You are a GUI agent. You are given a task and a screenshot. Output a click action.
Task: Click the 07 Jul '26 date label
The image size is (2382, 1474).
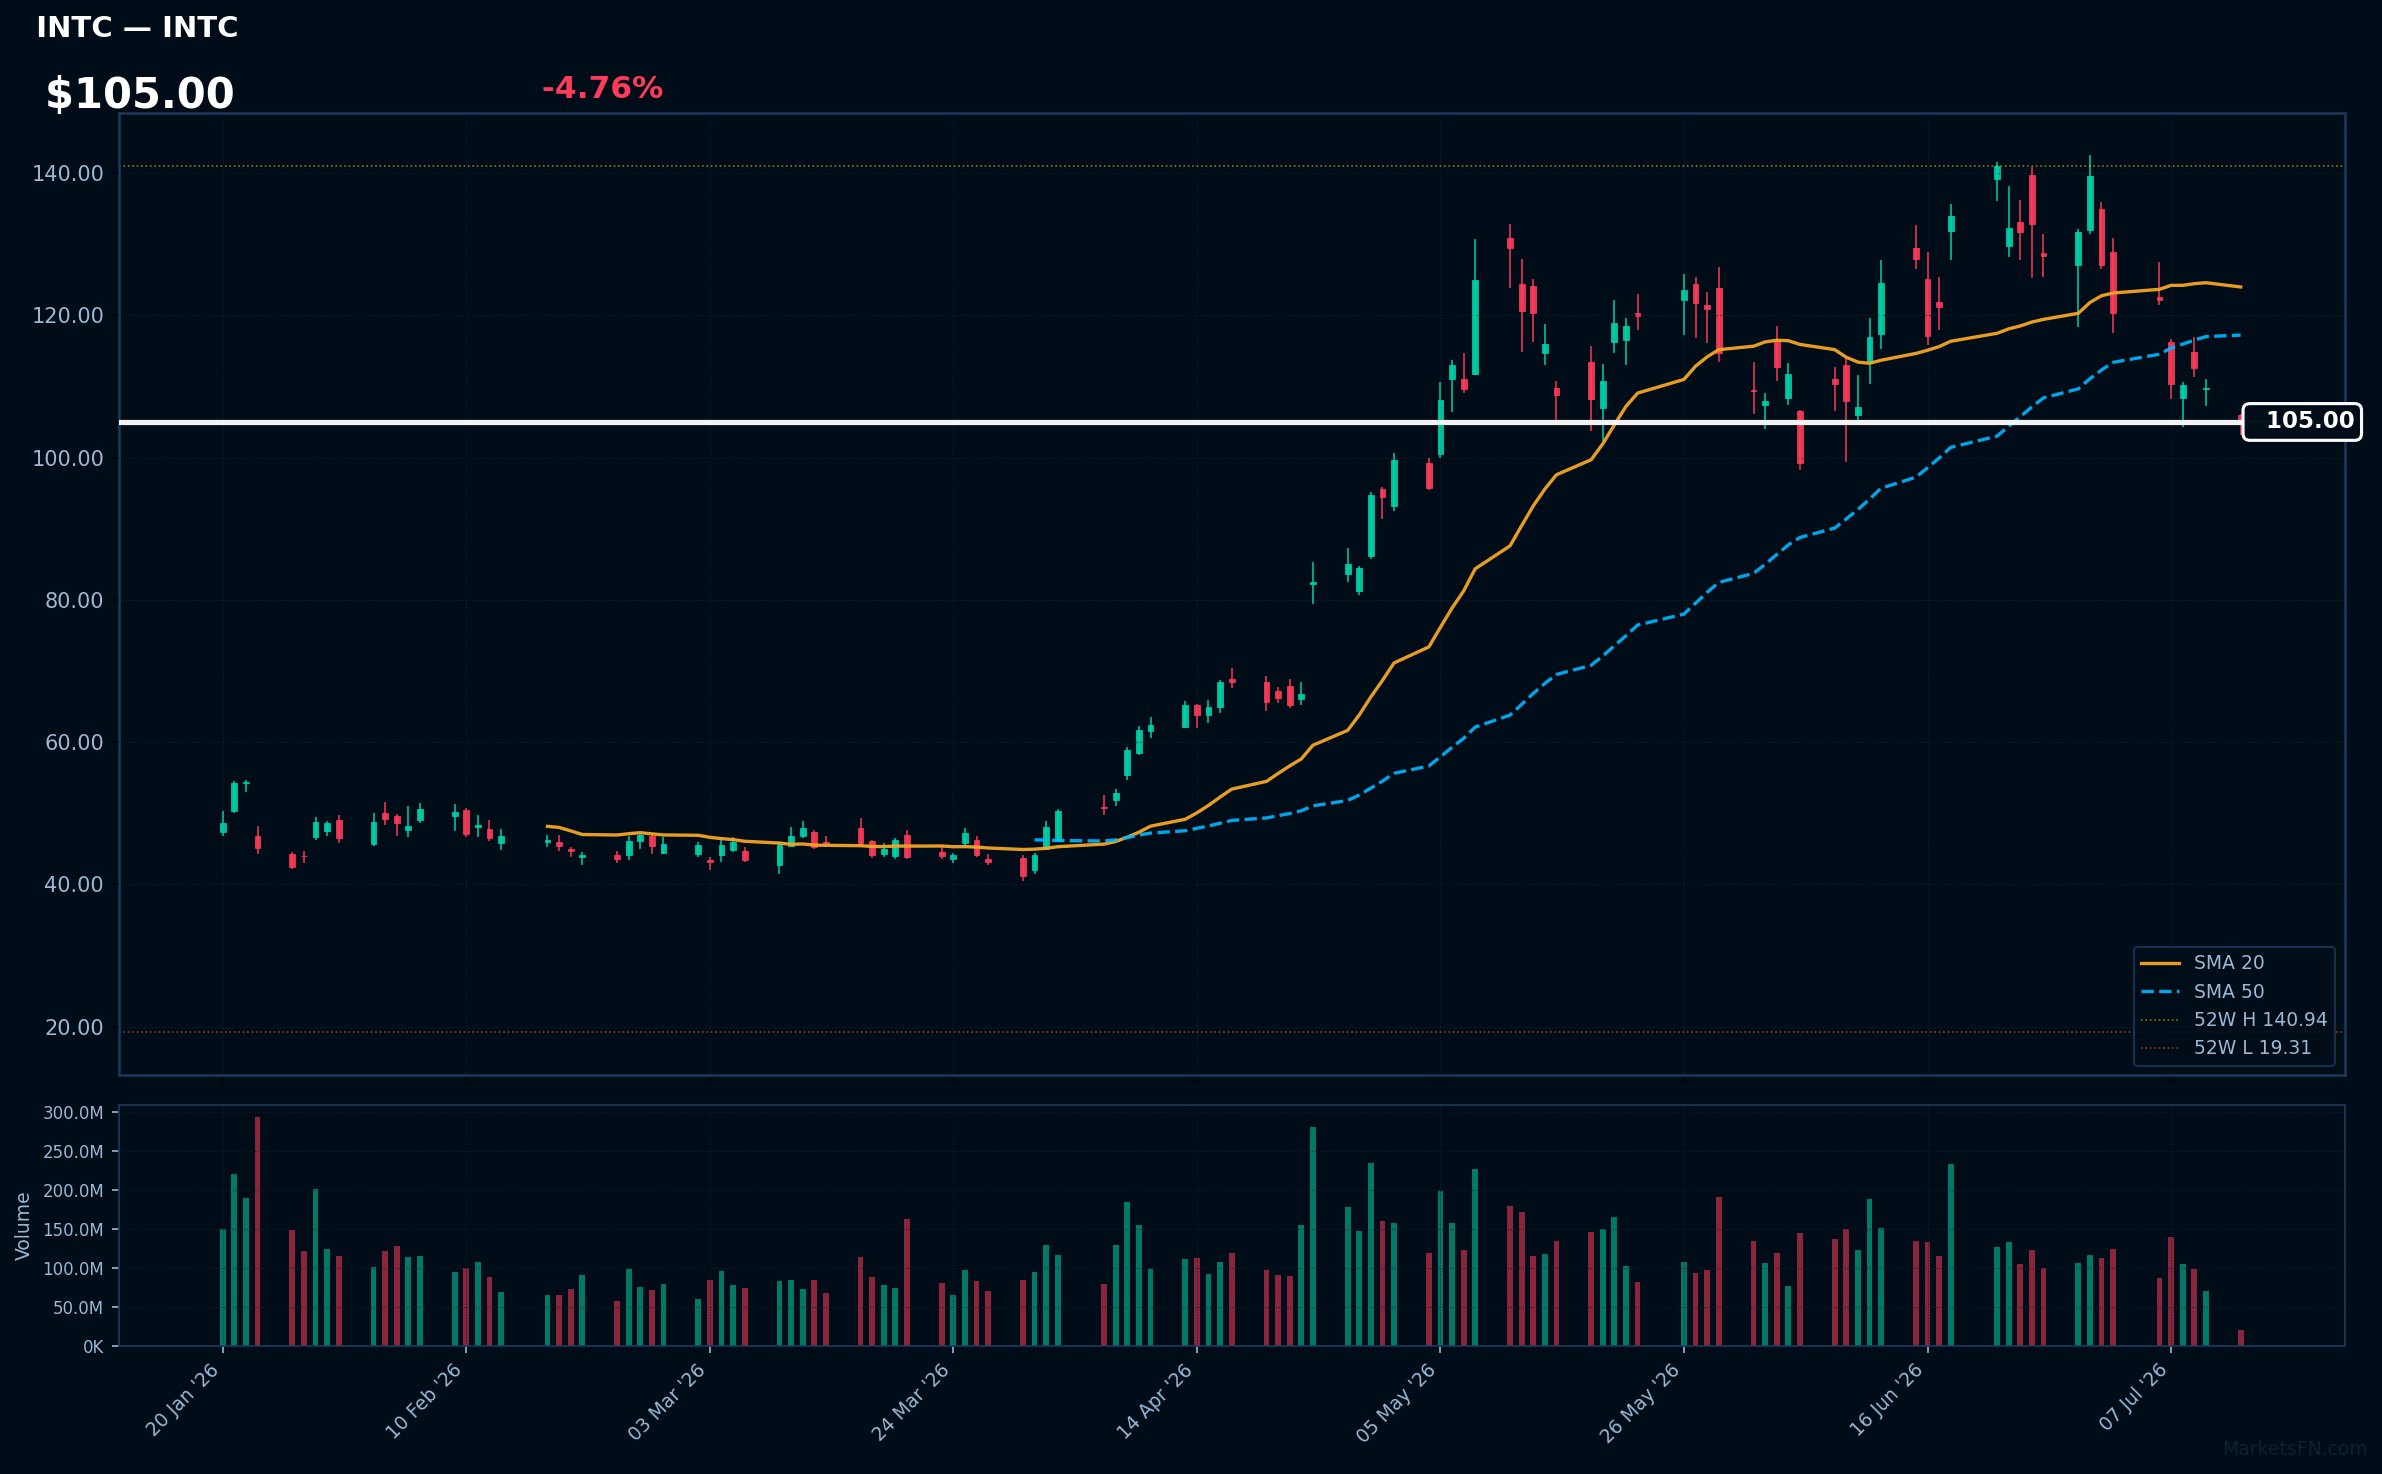(x=2133, y=1397)
